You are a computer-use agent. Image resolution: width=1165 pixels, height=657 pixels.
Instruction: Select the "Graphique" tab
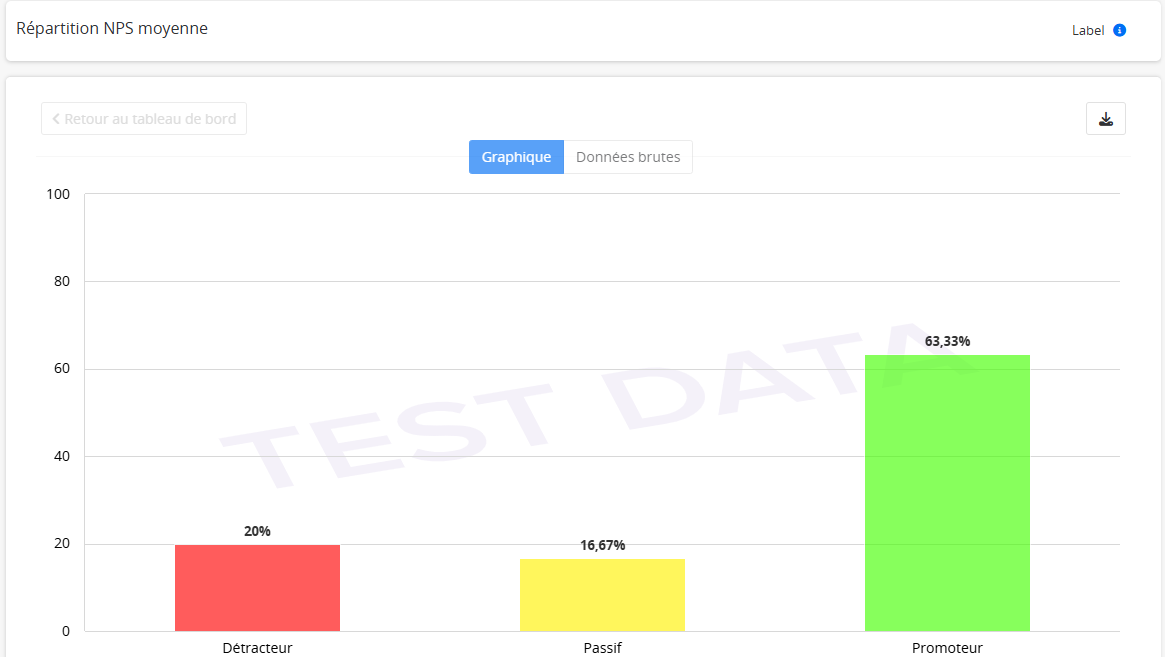coord(516,156)
